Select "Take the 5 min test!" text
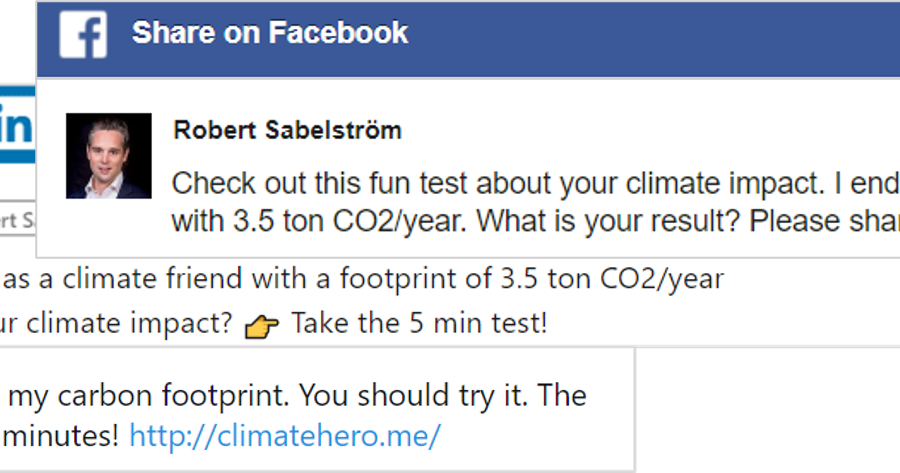 coord(419,324)
